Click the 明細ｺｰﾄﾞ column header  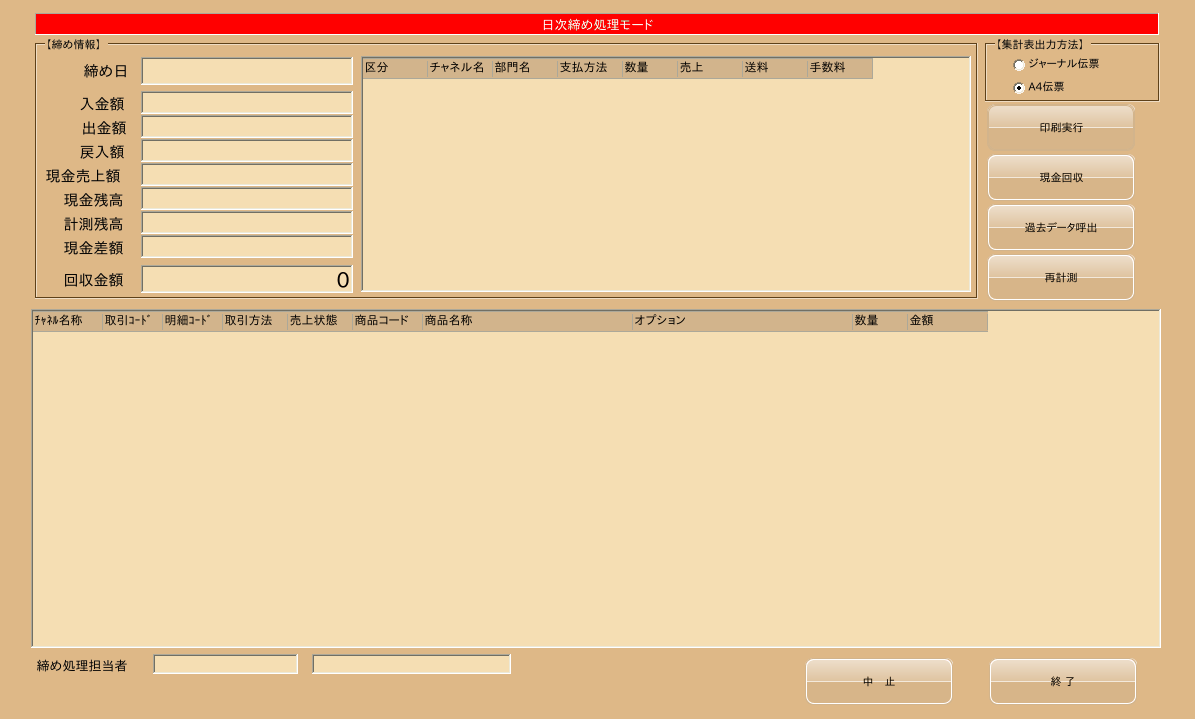coord(192,321)
